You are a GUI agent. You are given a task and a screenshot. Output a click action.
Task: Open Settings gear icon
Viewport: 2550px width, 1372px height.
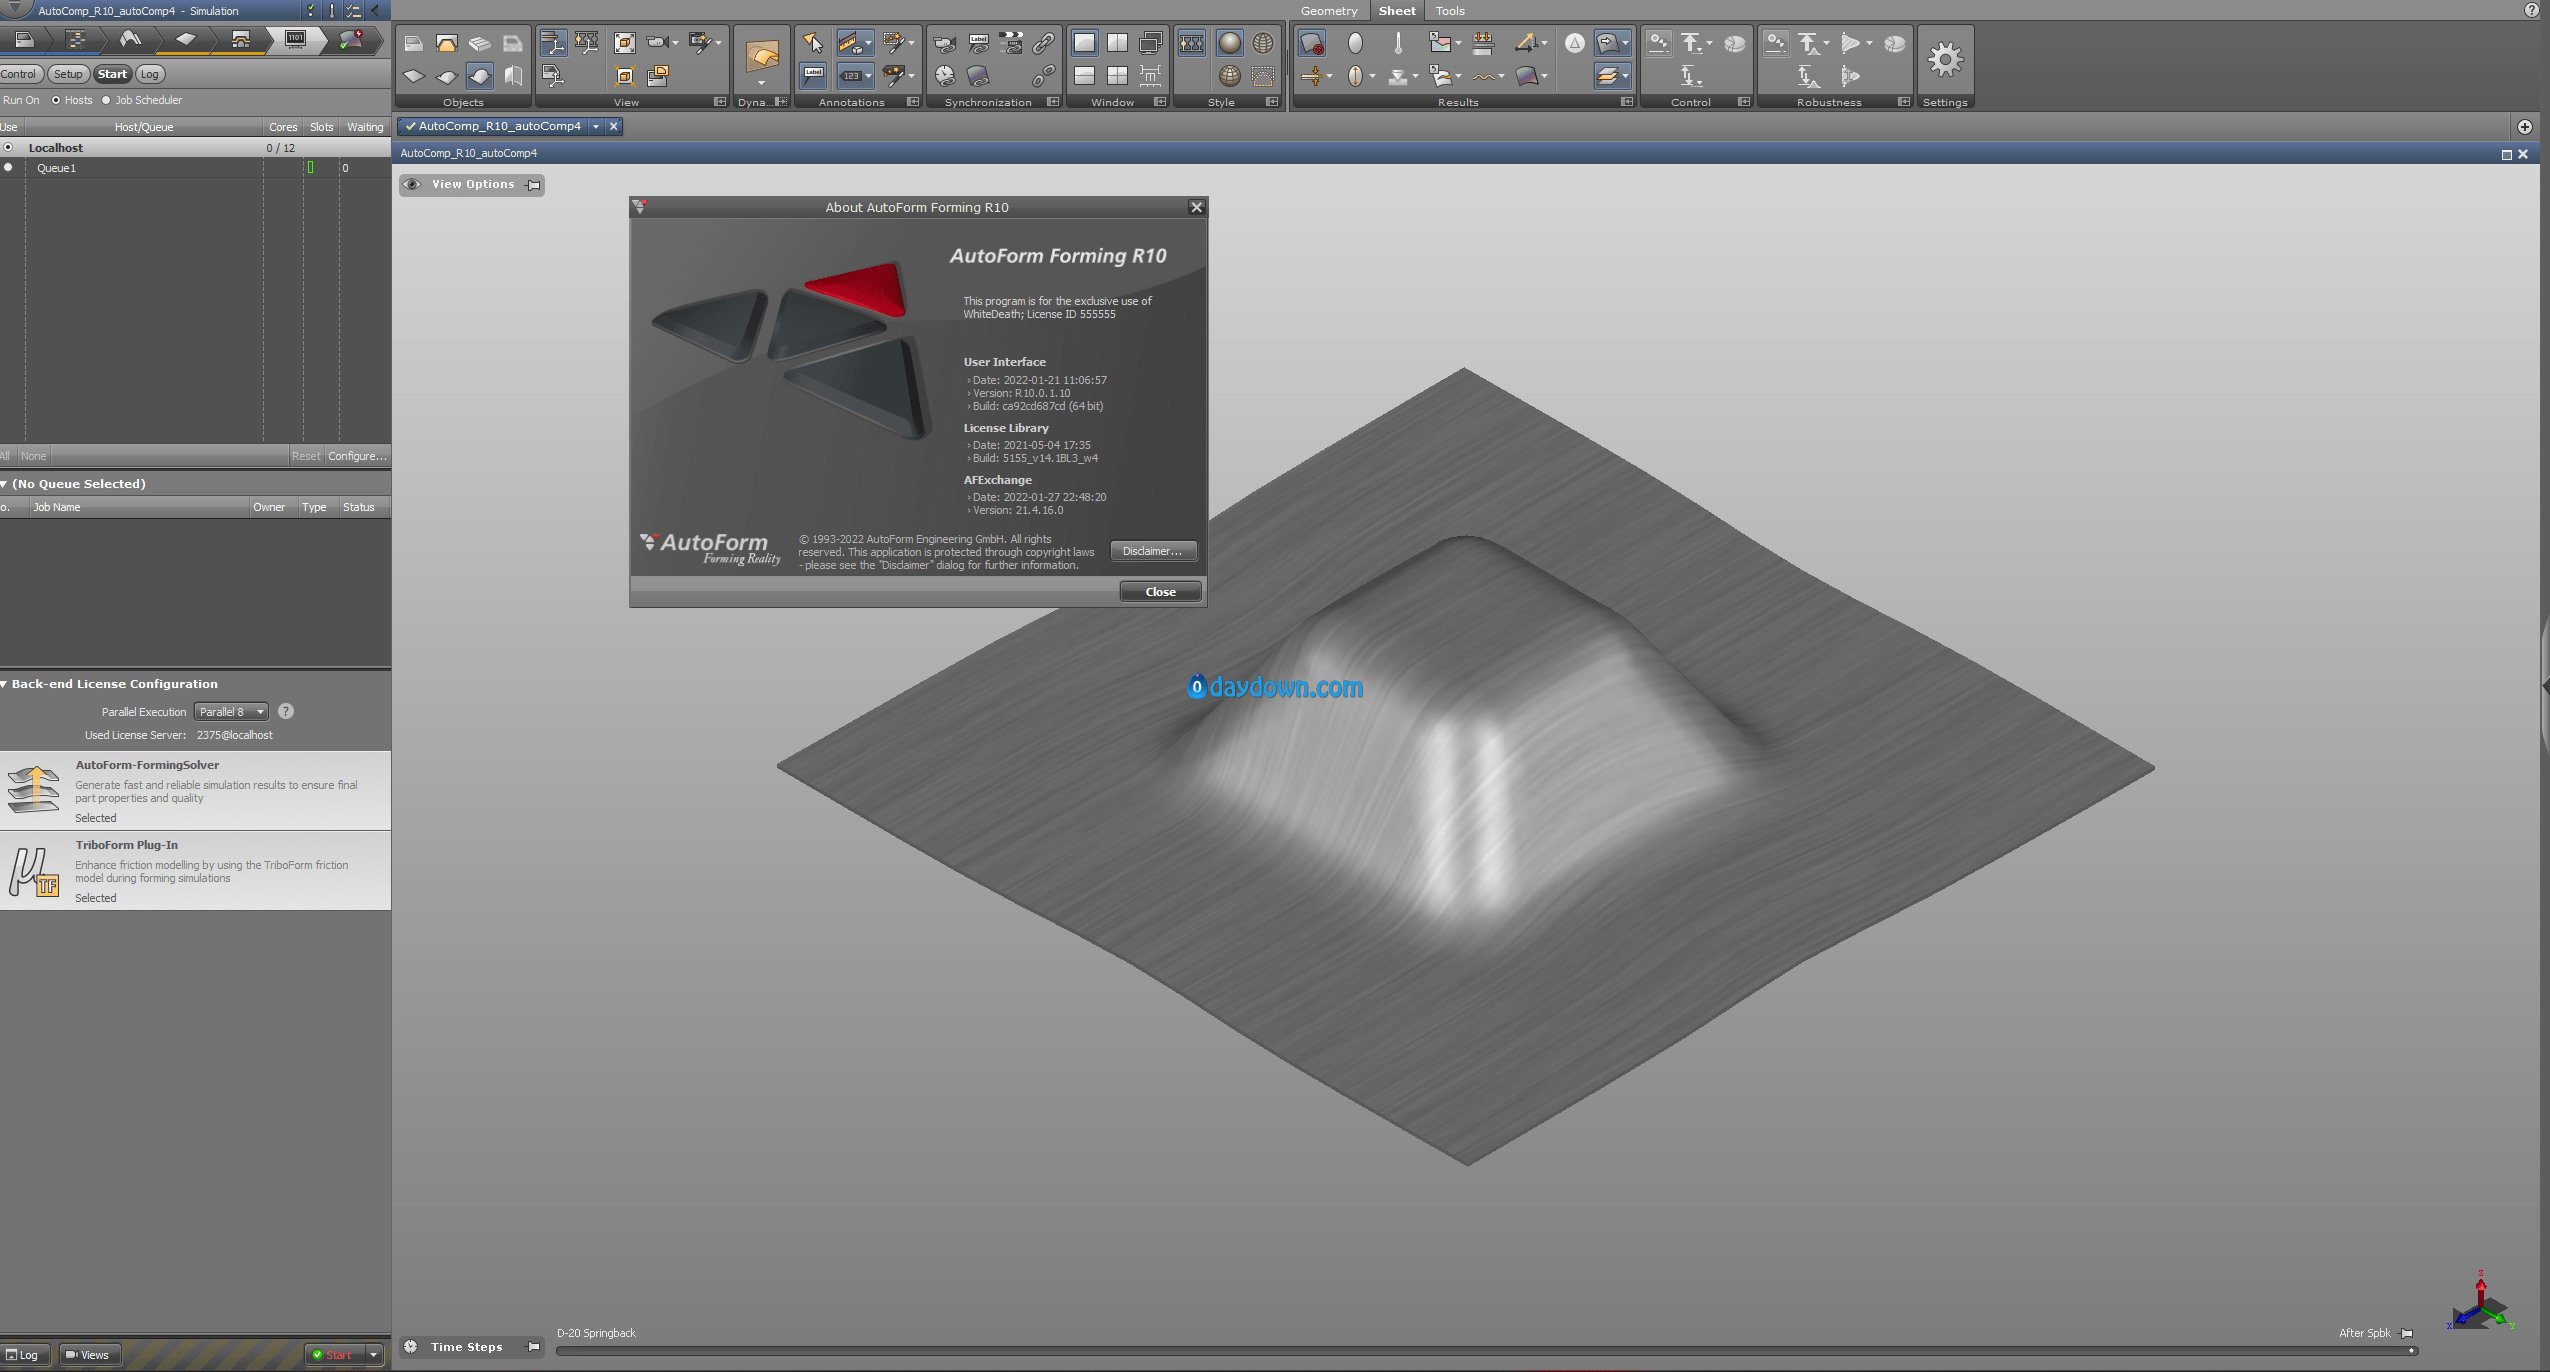[x=1945, y=60]
